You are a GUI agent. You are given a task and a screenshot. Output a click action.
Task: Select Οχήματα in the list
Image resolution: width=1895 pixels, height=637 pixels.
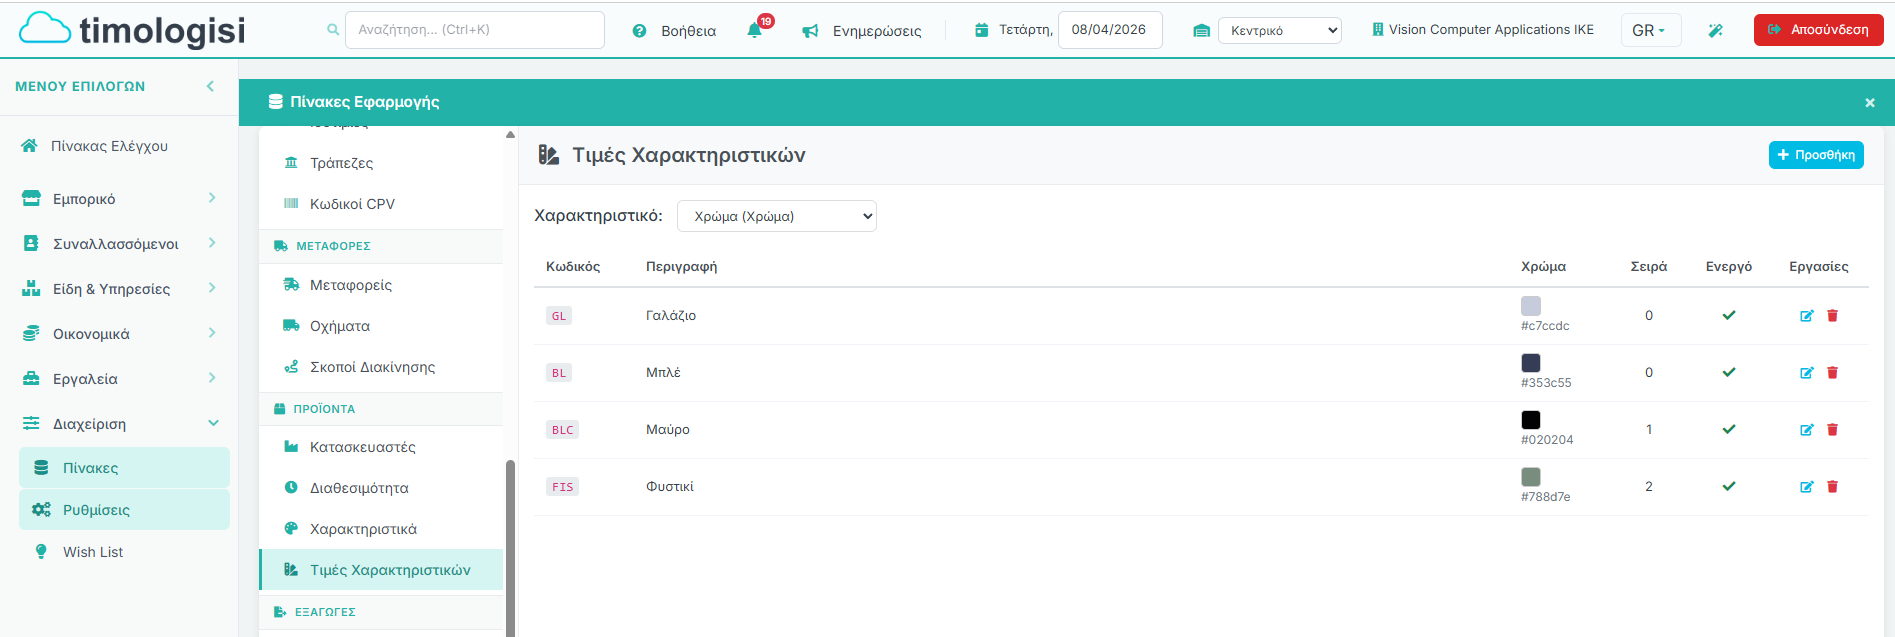381,326
